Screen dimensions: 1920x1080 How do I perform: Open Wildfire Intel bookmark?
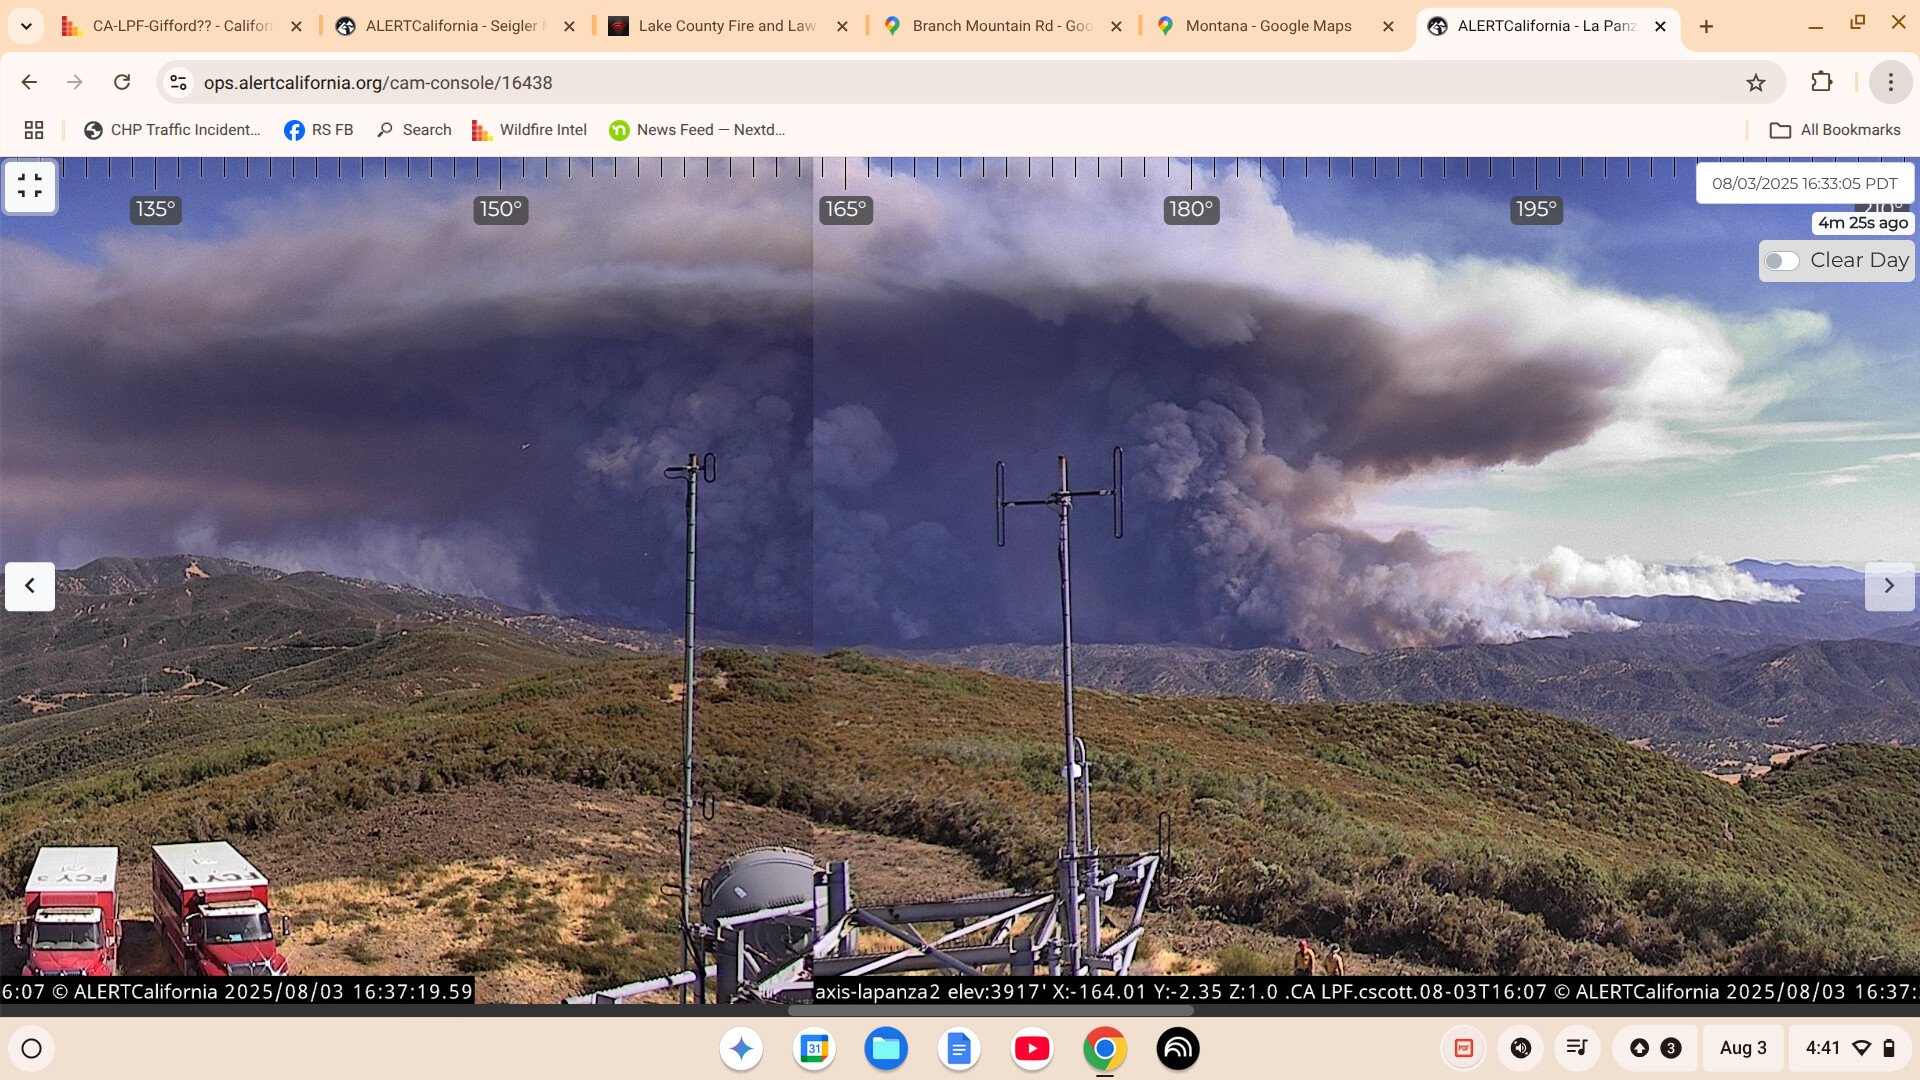(529, 130)
